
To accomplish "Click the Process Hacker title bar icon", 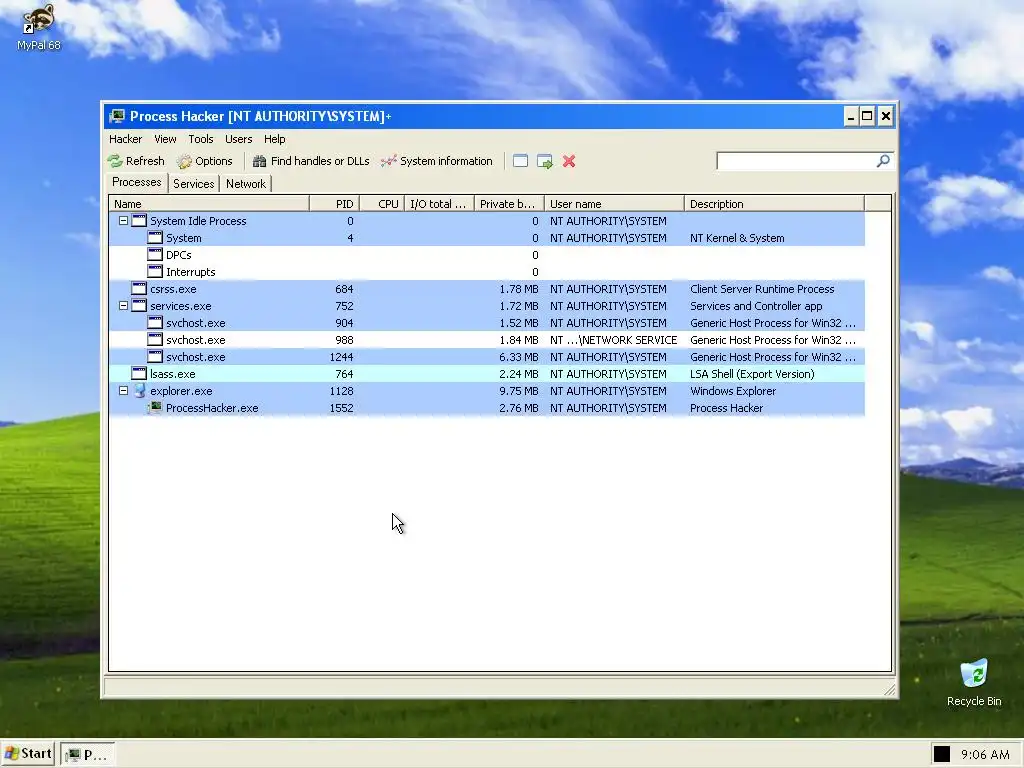I will pos(118,116).
